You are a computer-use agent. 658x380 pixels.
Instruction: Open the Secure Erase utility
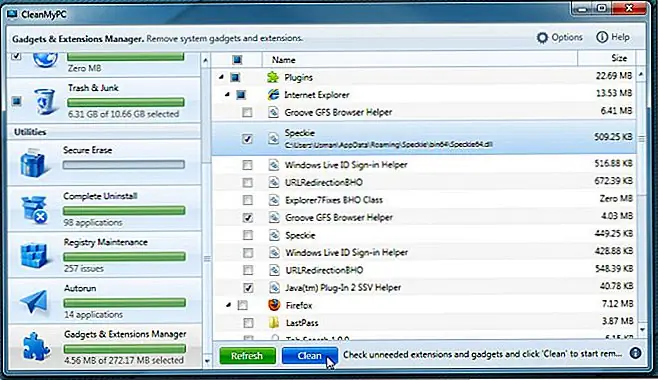104,163
